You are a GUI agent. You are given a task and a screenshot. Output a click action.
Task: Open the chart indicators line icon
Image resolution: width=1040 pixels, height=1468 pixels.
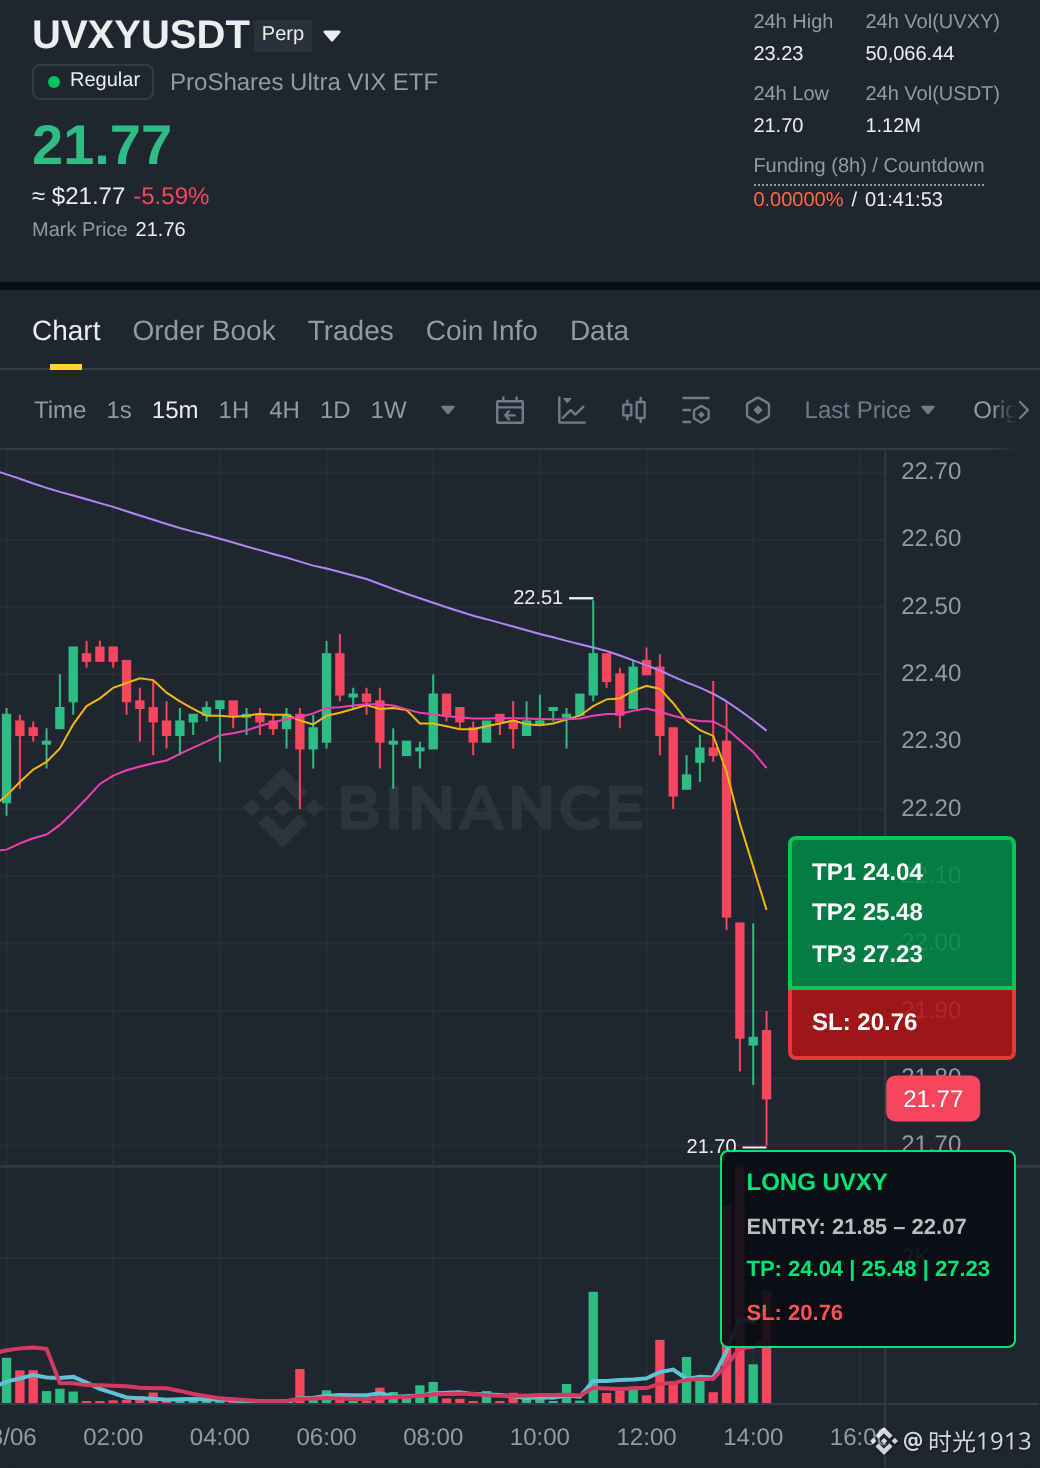coord(571,410)
